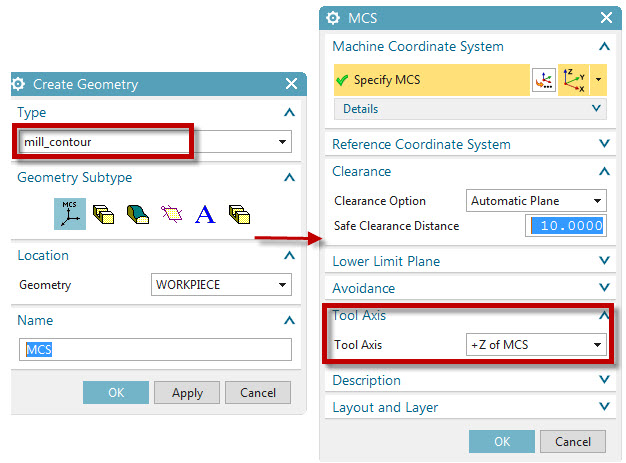Select the MILL_TEXT letter A subtype icon
This screenshot has width=626, height=463.
point(205,214)
